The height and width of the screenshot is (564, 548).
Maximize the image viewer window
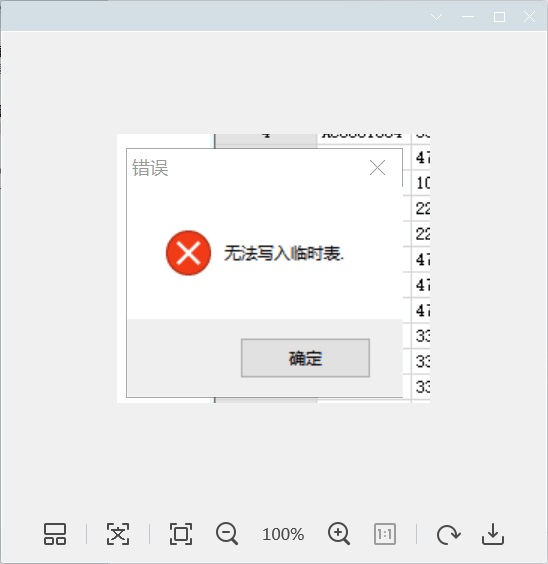click(x=499, y=17)
